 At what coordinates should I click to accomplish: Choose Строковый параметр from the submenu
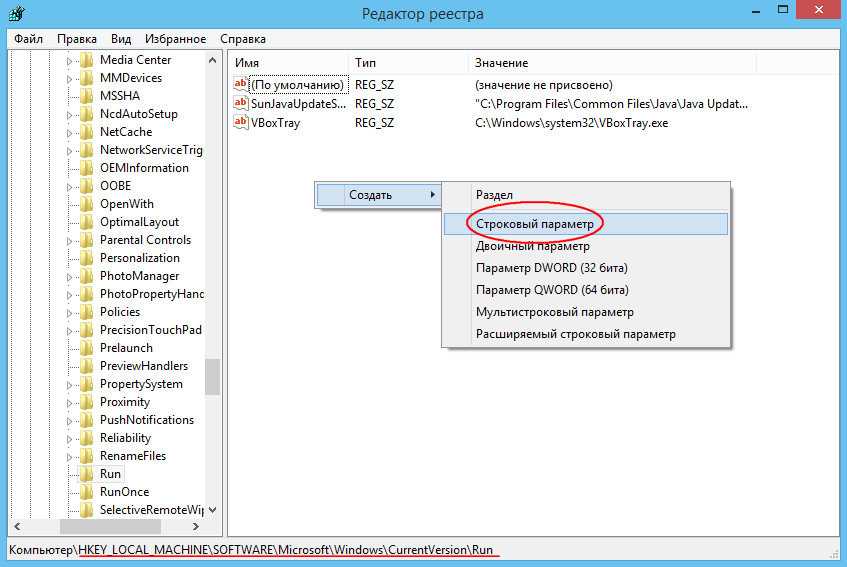[534, 224]
